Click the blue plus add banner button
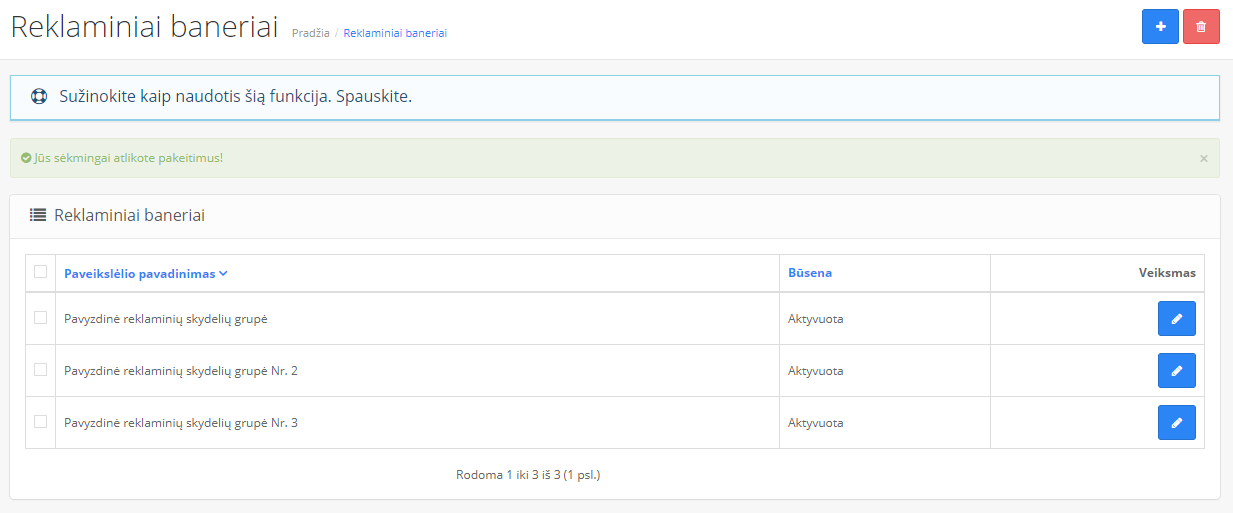This screenshot has height=513, width=1233. [1160, 27]
